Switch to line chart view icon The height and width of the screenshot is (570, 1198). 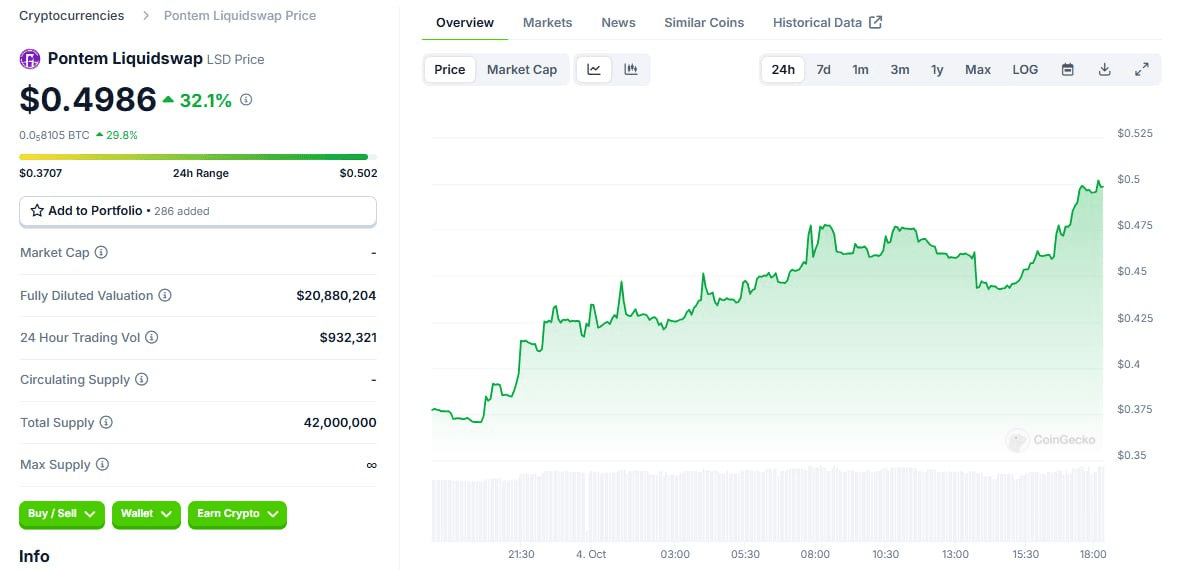click(594, 70)
